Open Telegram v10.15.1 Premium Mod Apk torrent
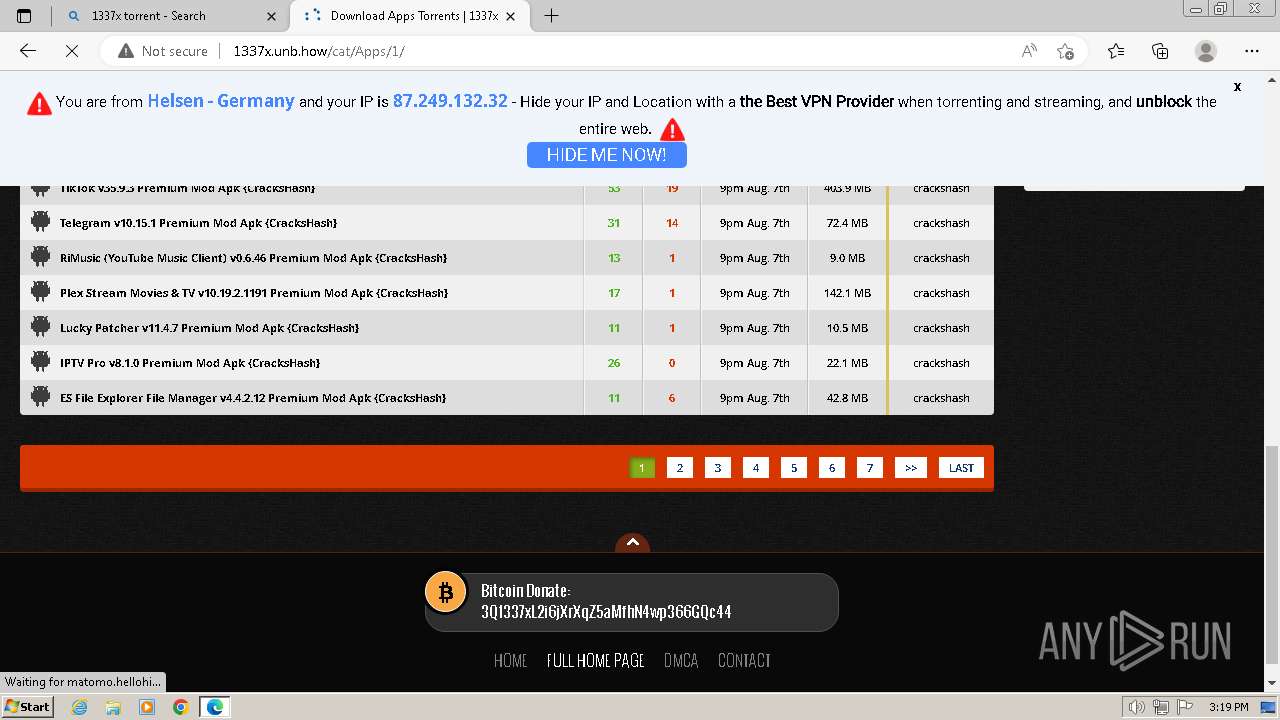This screenshot has width=1280, height=720. 198,223
